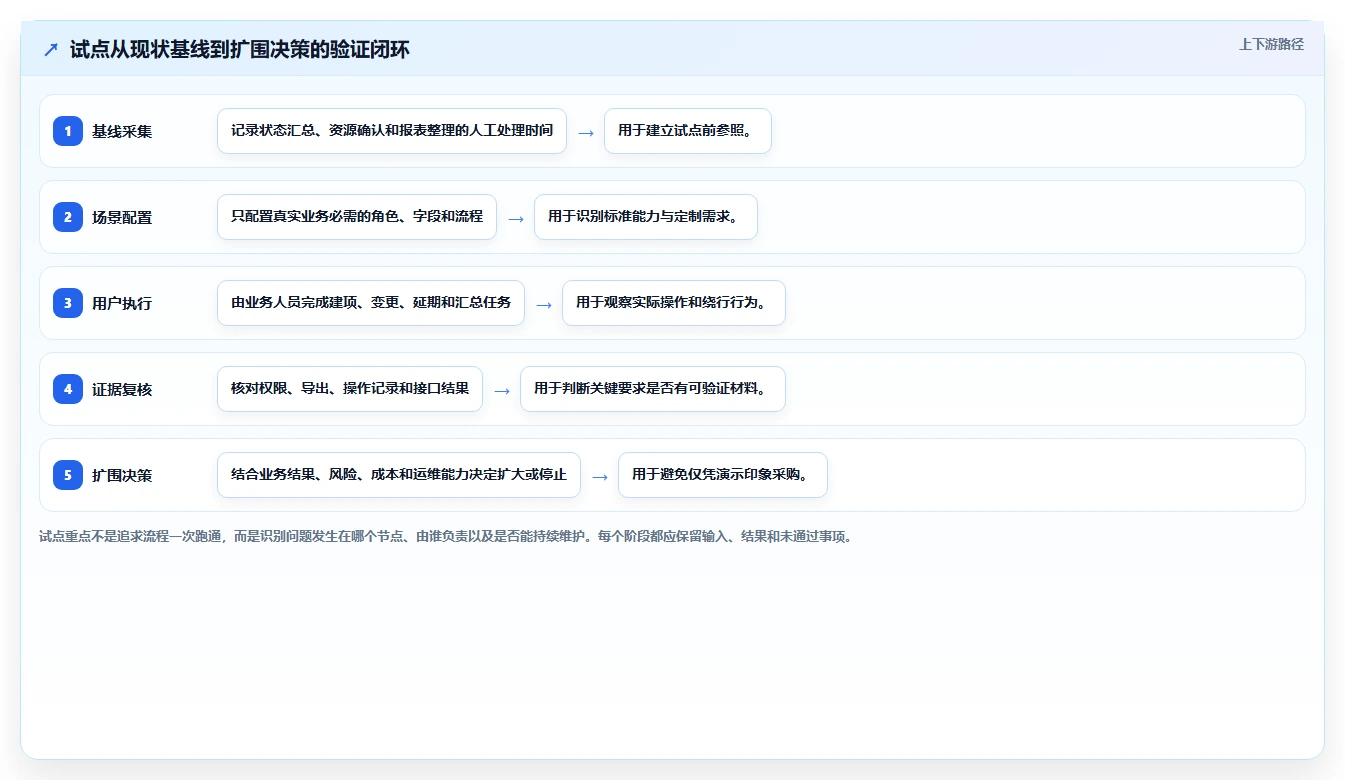Click box 只配置真实业务必需的角色、字段和流程
The image size is (1345, 780).
click(x=357, y=217)
